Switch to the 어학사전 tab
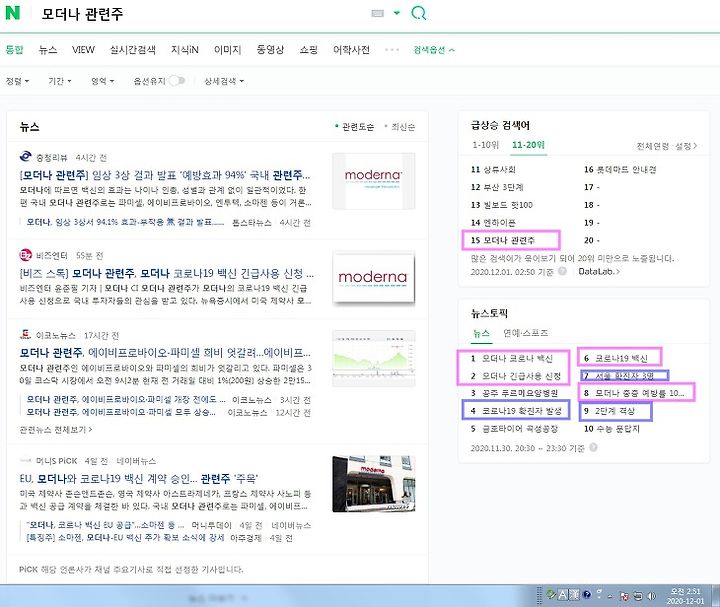Image resolution: width=720 pixels, height=607 pixels. (x=351, y=50)
